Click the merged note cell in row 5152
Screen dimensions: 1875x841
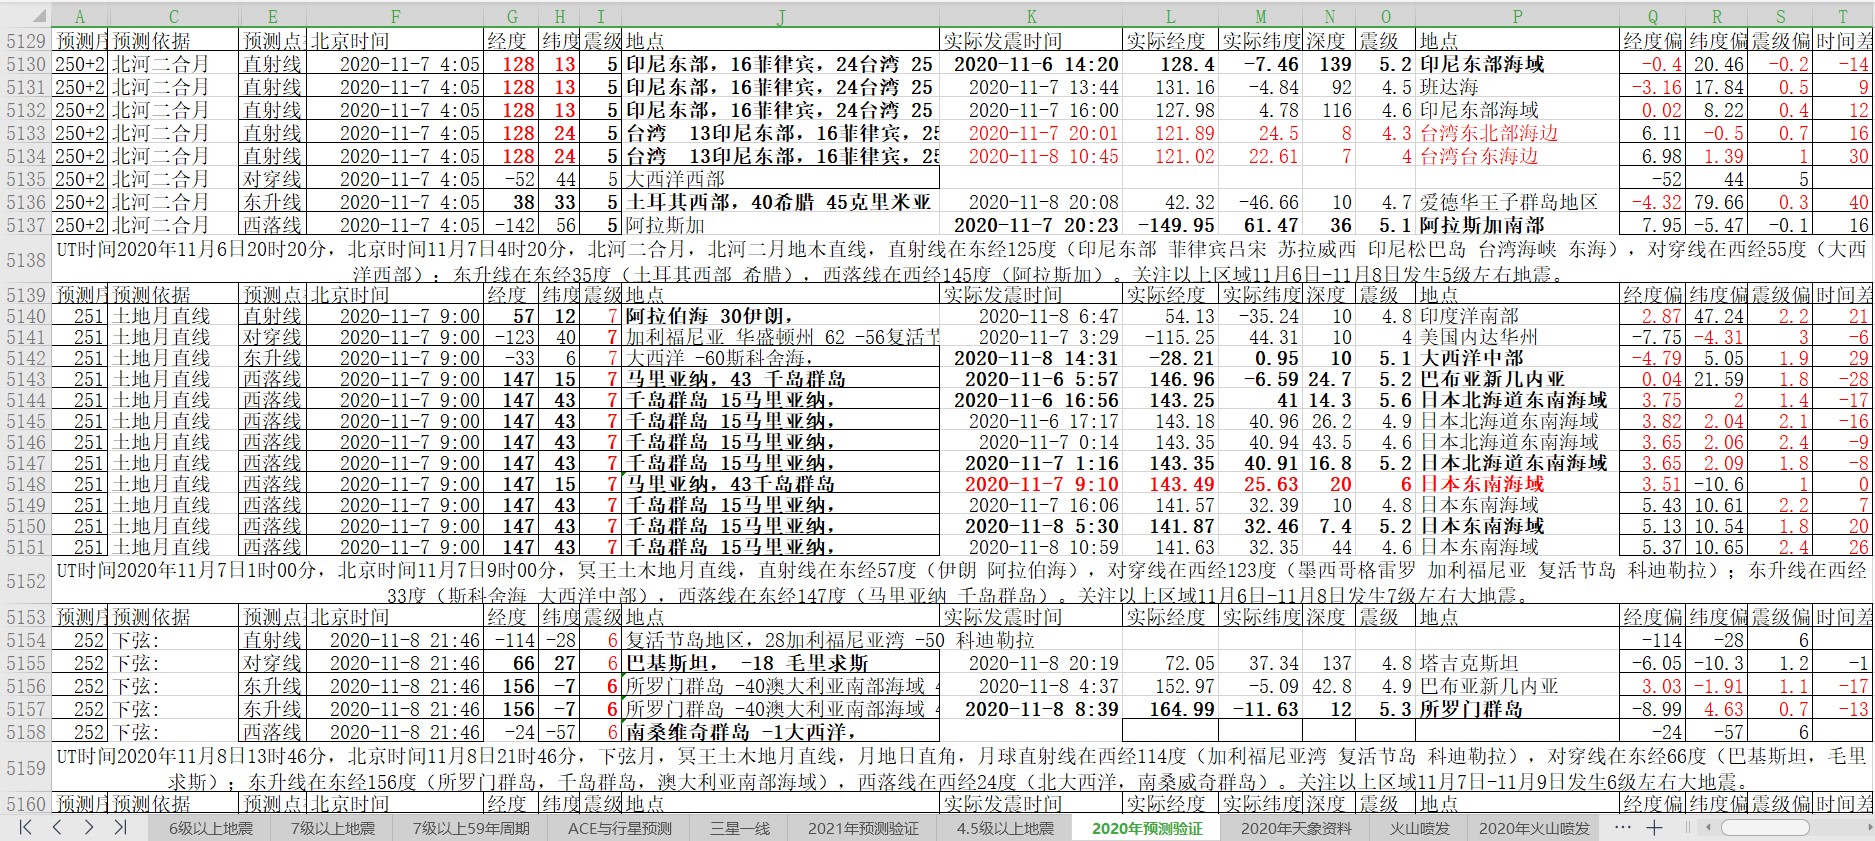pos(962,582)
